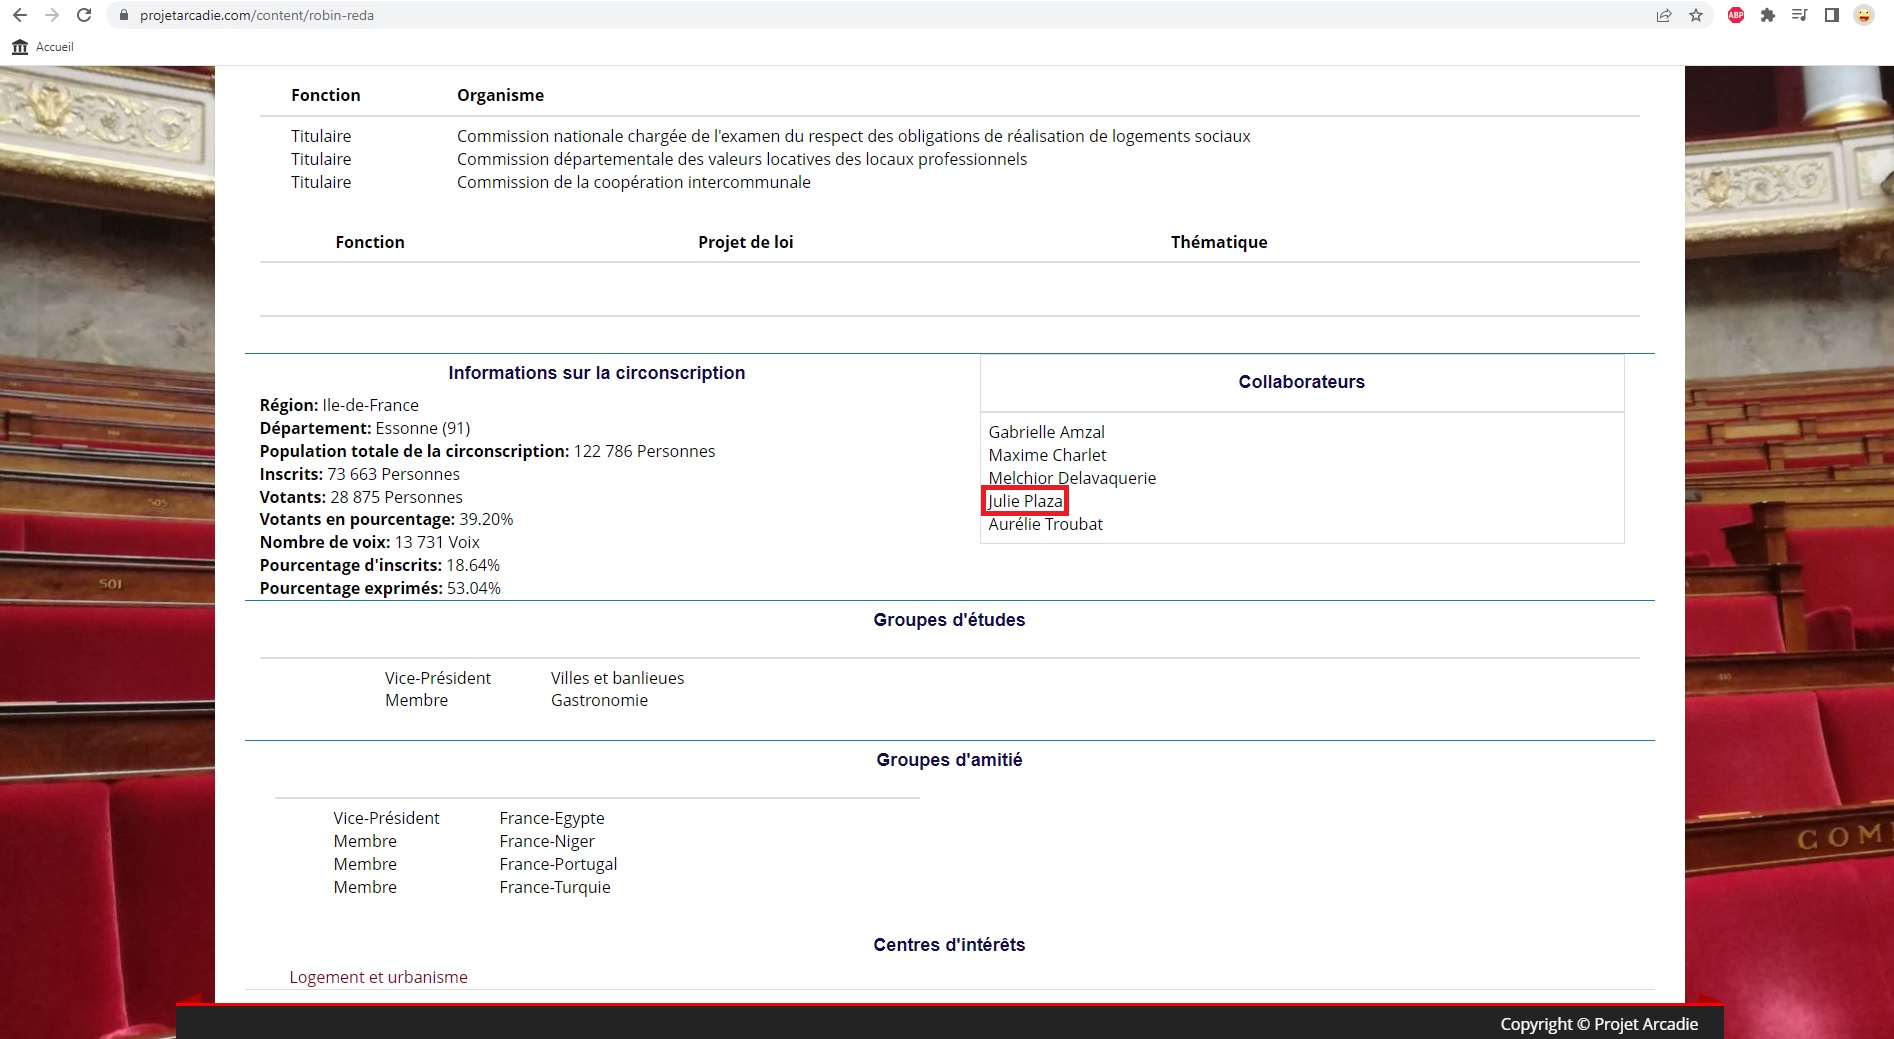Open the Extensions puzzle menu

click(1768, 15)
